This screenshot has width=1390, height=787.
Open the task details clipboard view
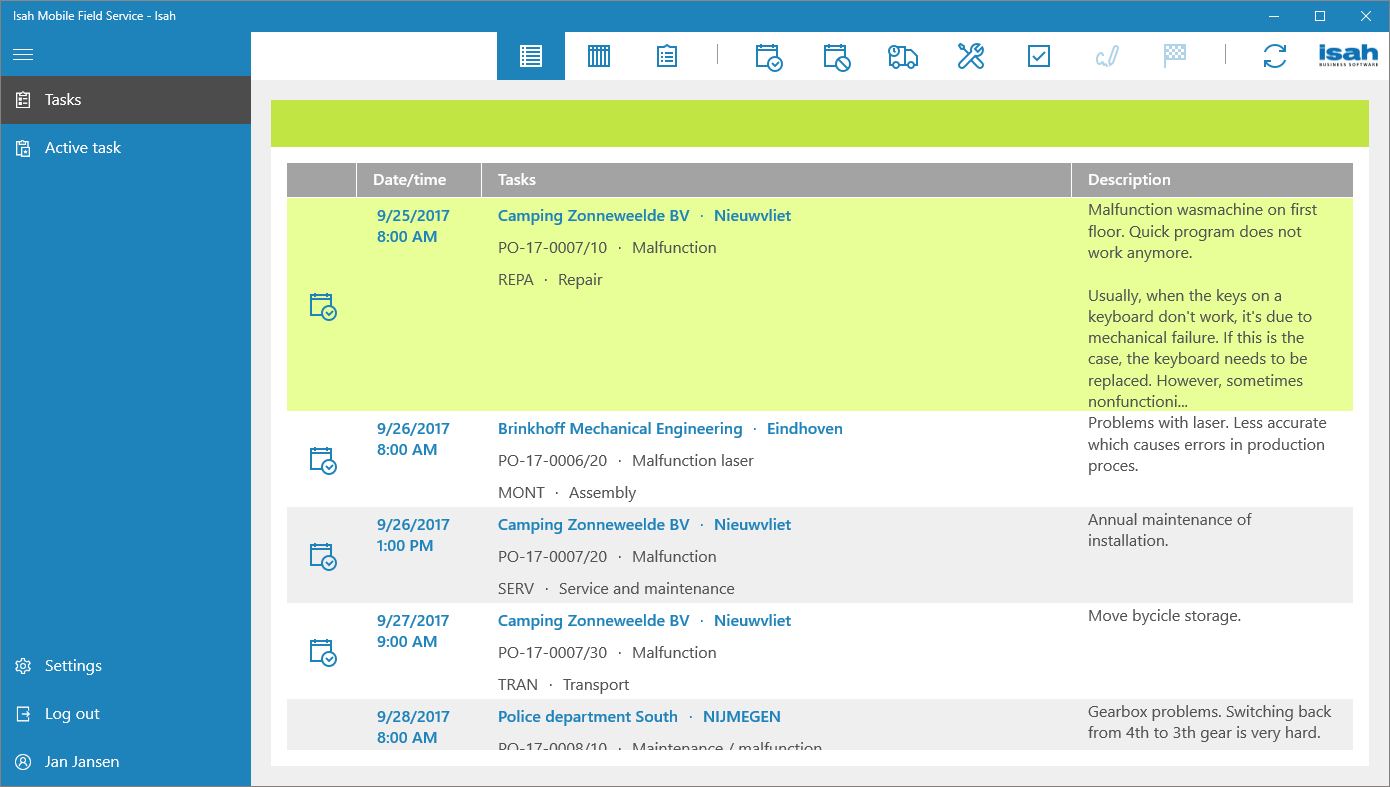(x=667, y=56)
